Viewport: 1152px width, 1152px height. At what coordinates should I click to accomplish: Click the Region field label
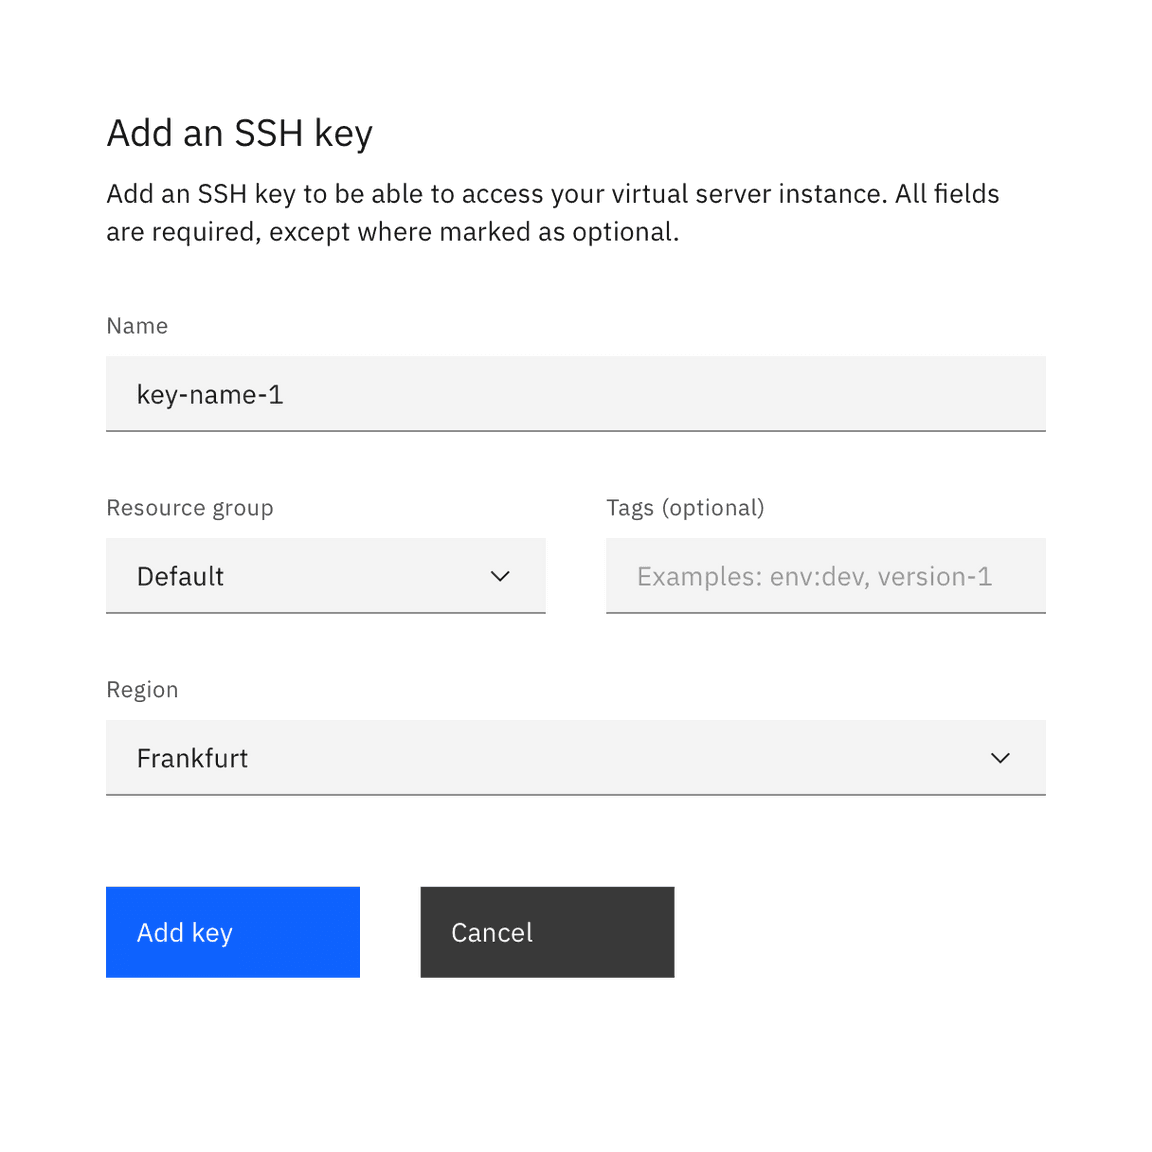143,690
